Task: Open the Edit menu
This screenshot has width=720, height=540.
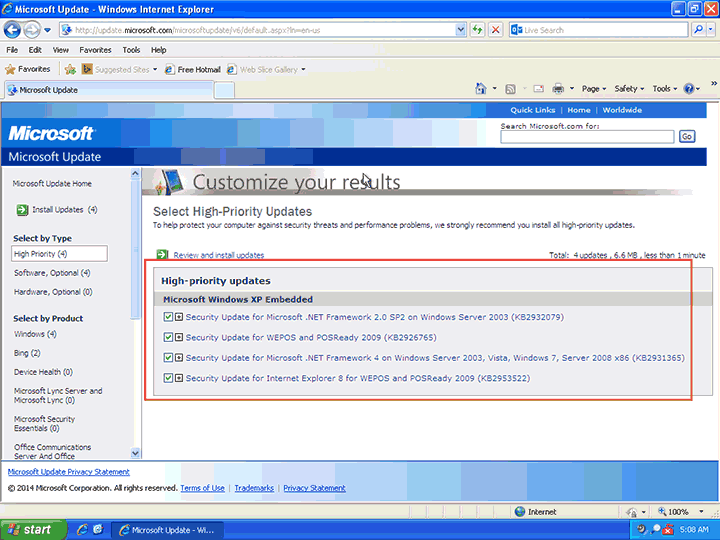Action: click(x=35, y=50)
